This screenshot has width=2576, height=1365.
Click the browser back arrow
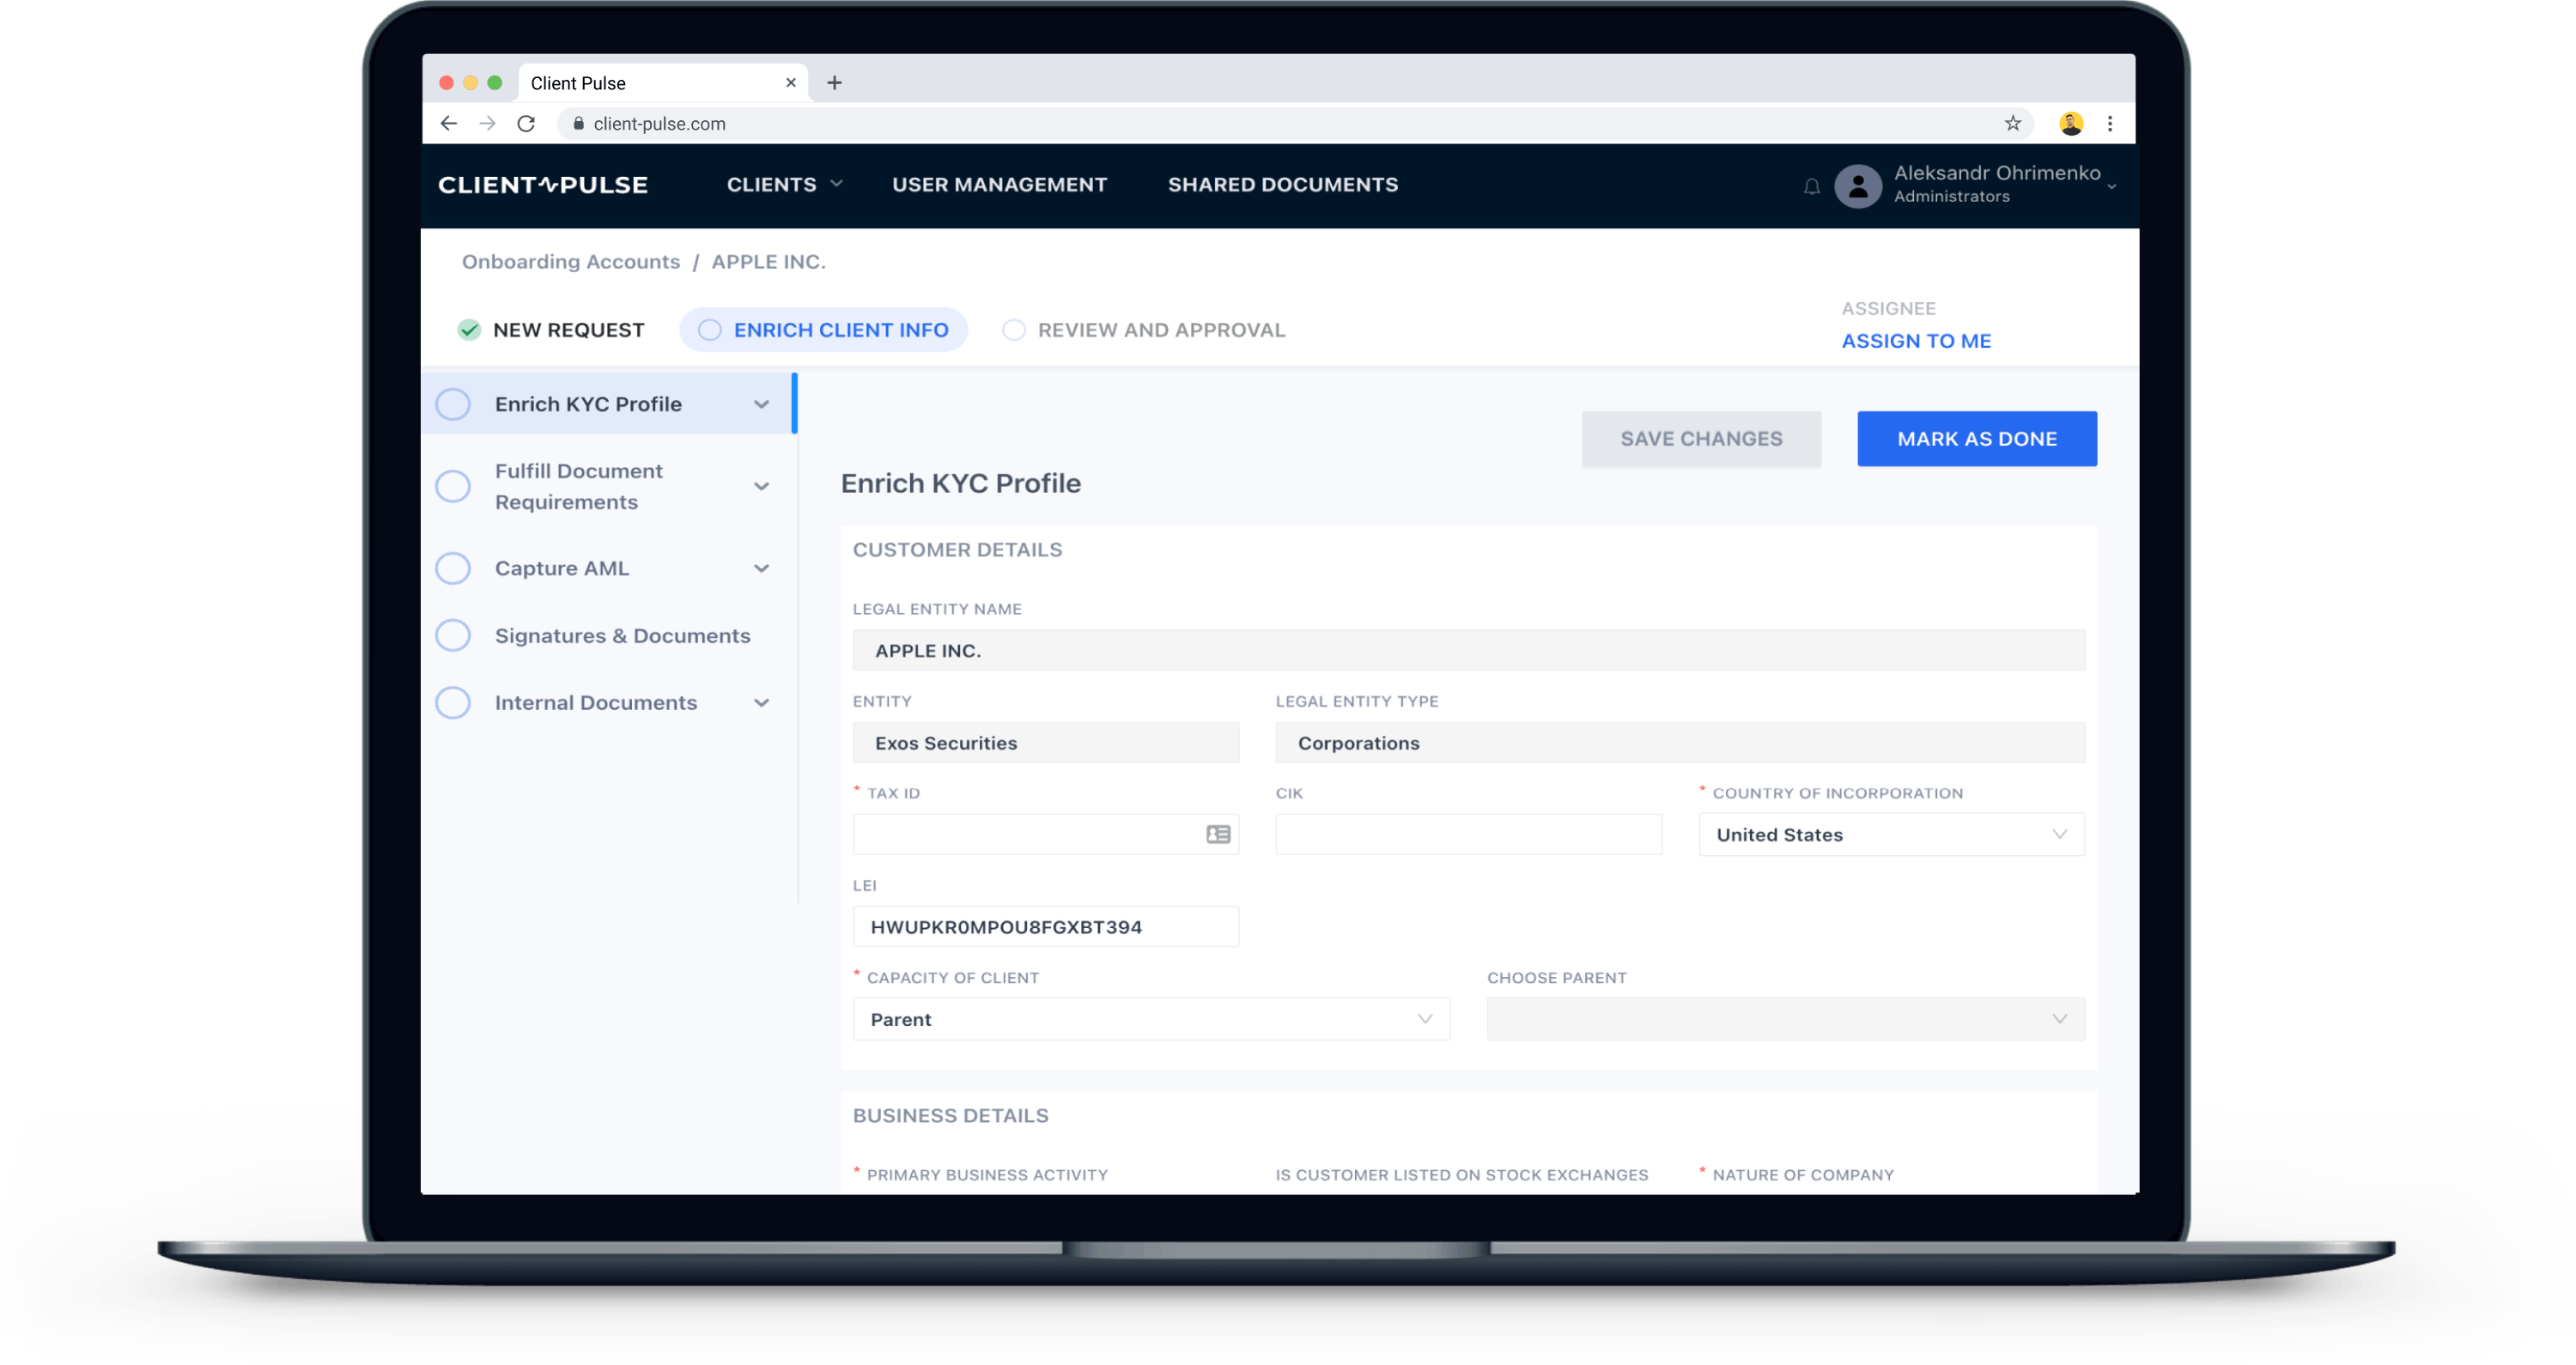(448, 123)
